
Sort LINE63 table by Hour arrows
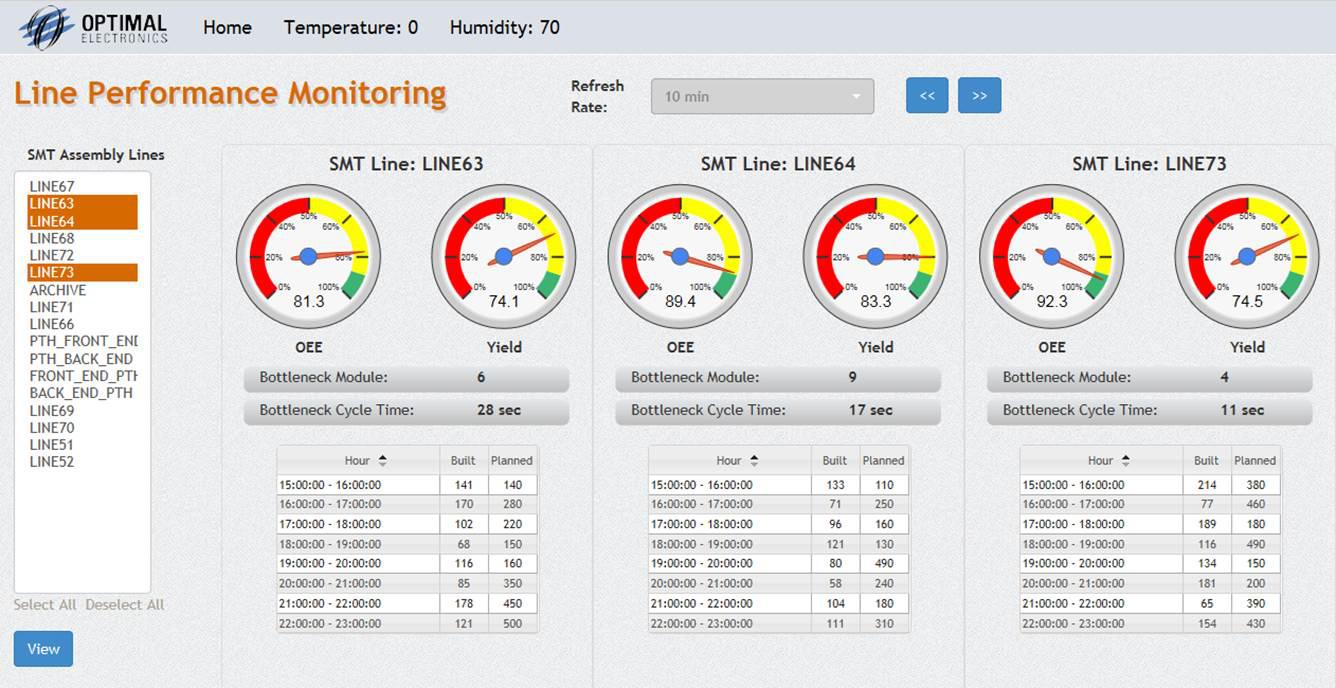pyautogui.click(x=382, y=461)
